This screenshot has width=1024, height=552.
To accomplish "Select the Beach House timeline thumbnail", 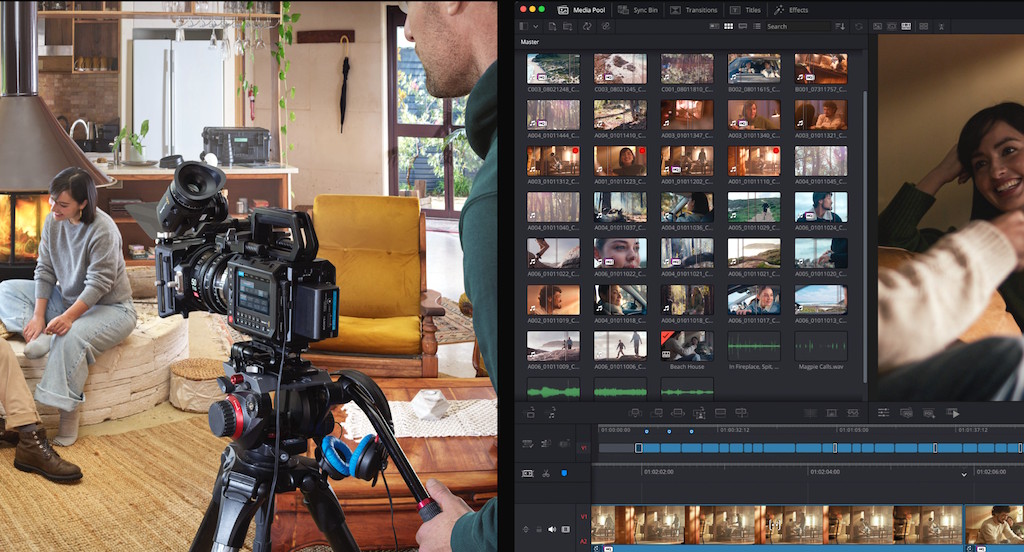I will click(686, 346).
